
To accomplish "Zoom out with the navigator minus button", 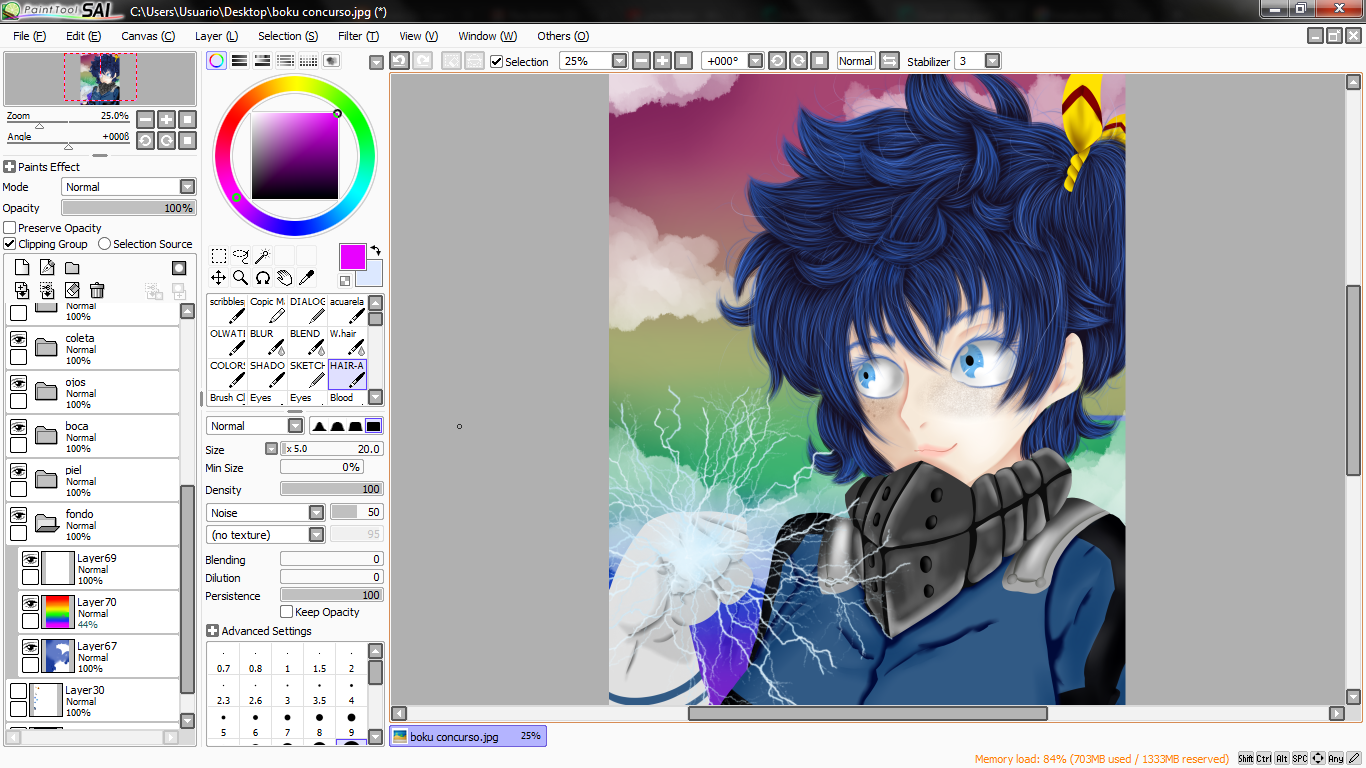I will point(145,119).
